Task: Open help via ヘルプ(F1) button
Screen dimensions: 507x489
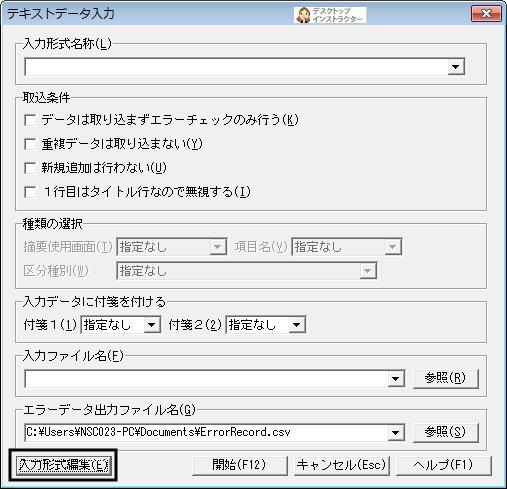Action: 443,465
